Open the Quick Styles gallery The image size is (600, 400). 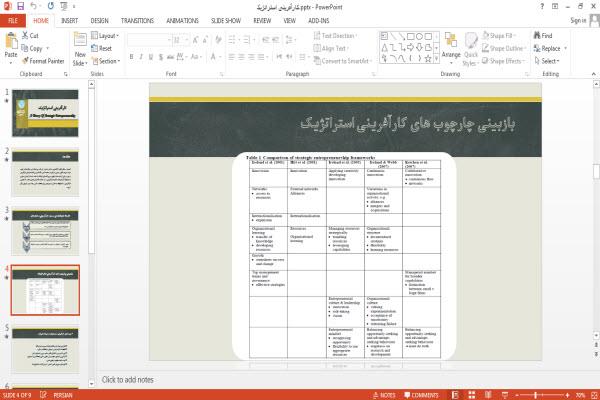click(471, 49)
